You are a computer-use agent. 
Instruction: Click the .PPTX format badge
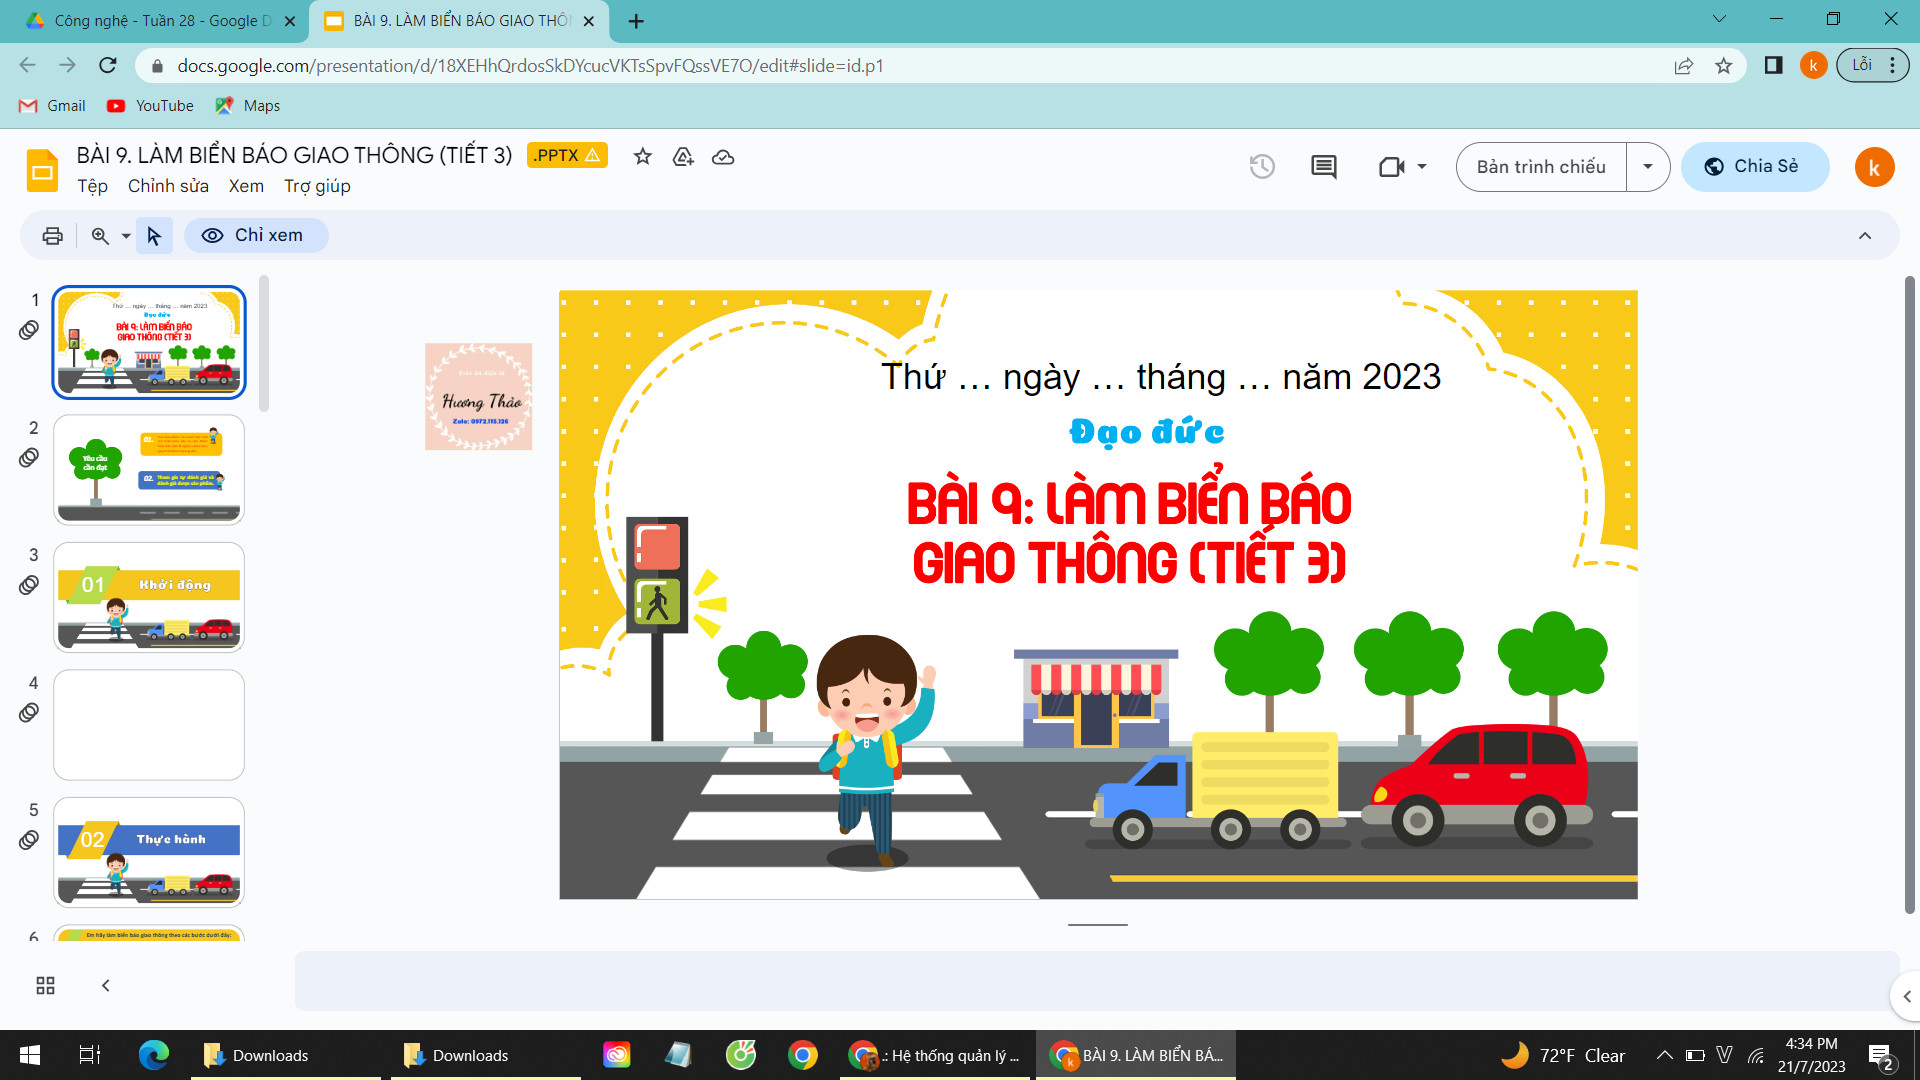[x=567, y=156]
